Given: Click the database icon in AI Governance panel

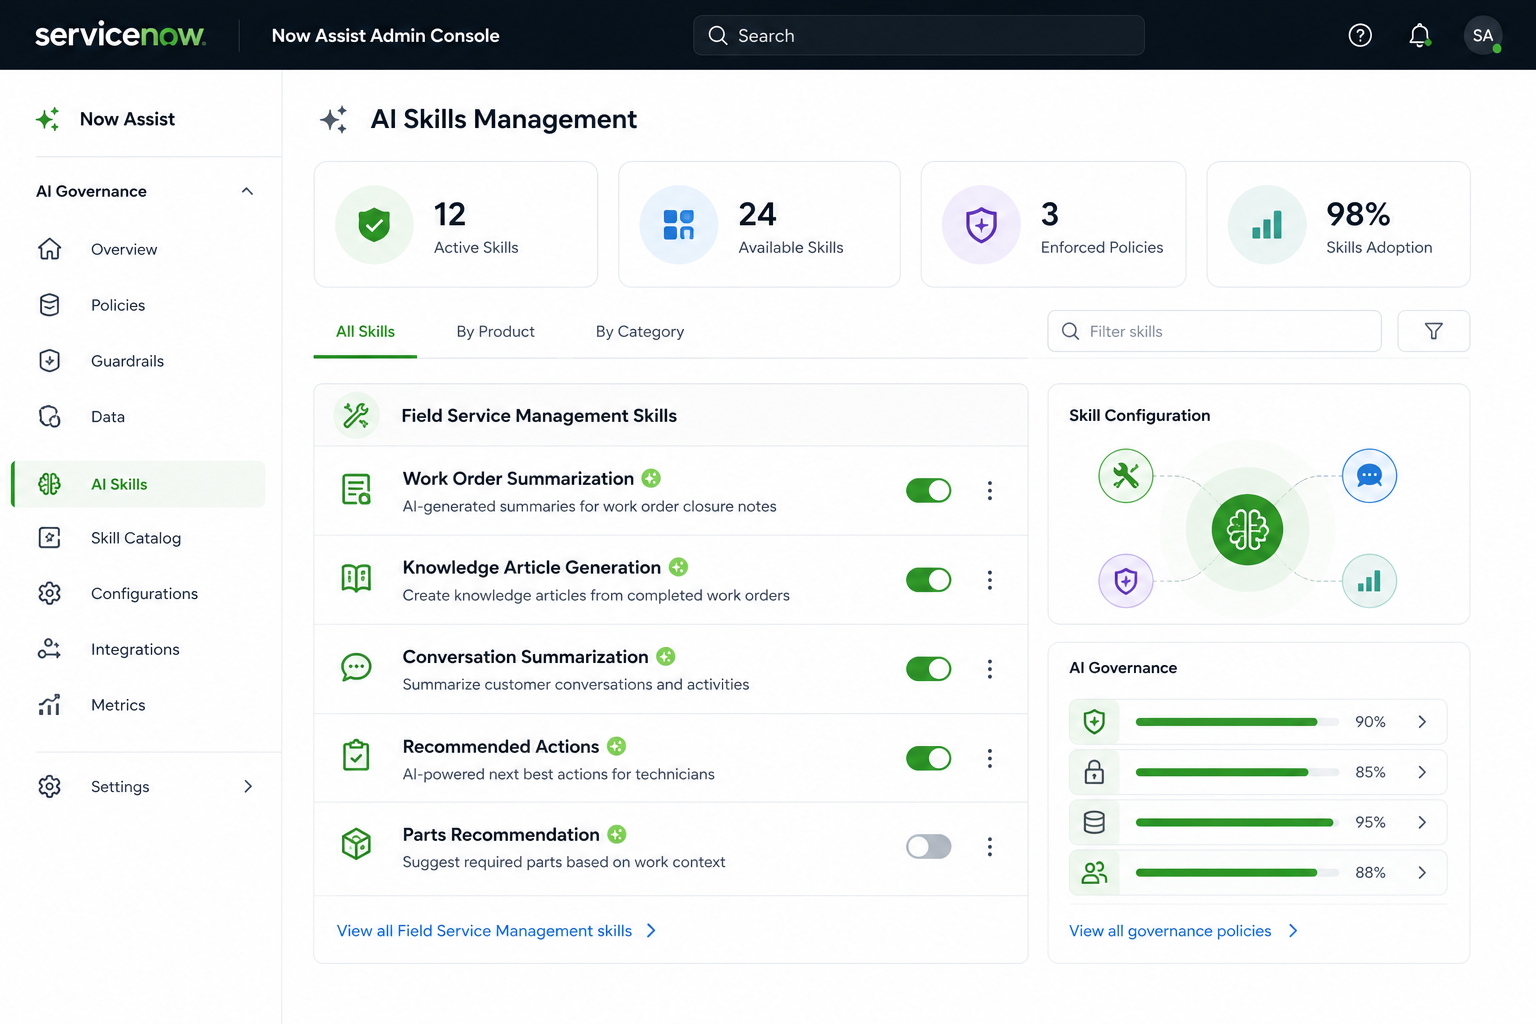Looking at the screenshot, I should click(1094, 822).
